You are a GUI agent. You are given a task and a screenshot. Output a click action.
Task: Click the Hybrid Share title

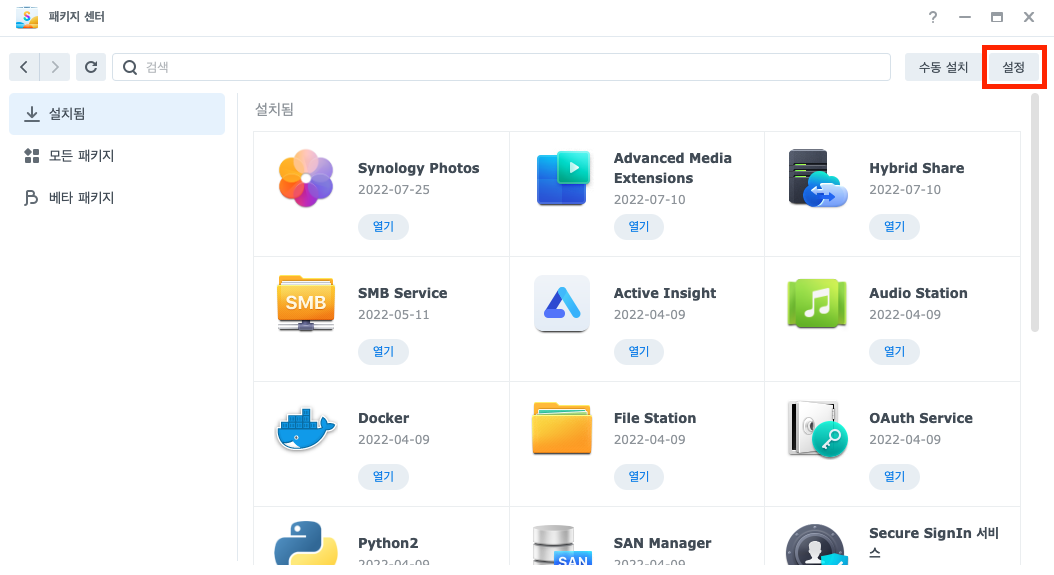(x=917, y=168)
